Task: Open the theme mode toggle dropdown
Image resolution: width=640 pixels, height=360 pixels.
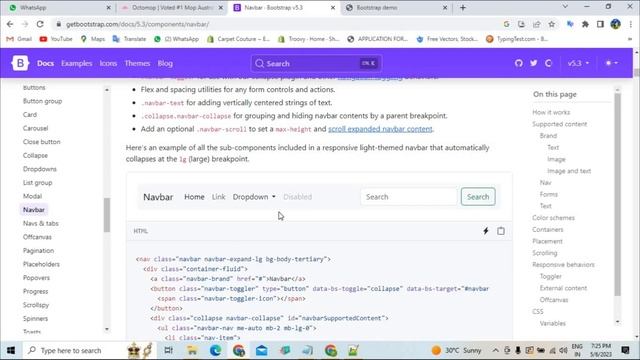Action: tap(611, 63)
